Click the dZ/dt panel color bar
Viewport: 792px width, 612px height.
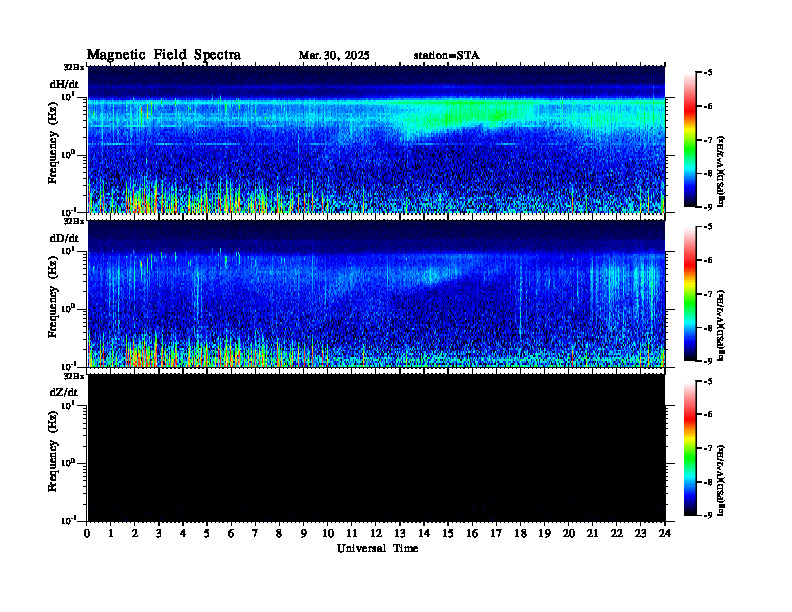tap(689, 448)
